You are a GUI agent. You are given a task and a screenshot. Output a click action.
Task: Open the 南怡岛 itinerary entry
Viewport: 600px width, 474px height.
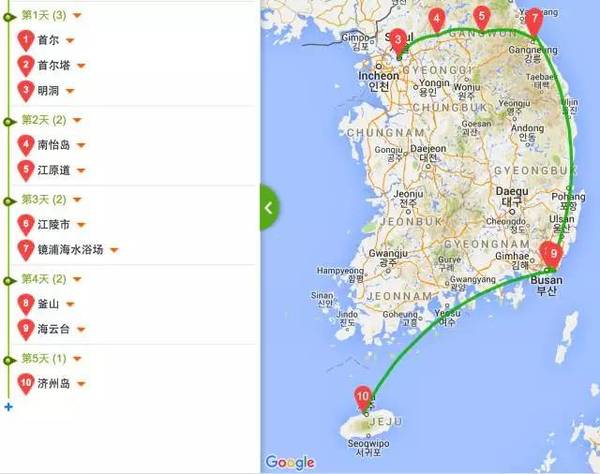[54, 145]
